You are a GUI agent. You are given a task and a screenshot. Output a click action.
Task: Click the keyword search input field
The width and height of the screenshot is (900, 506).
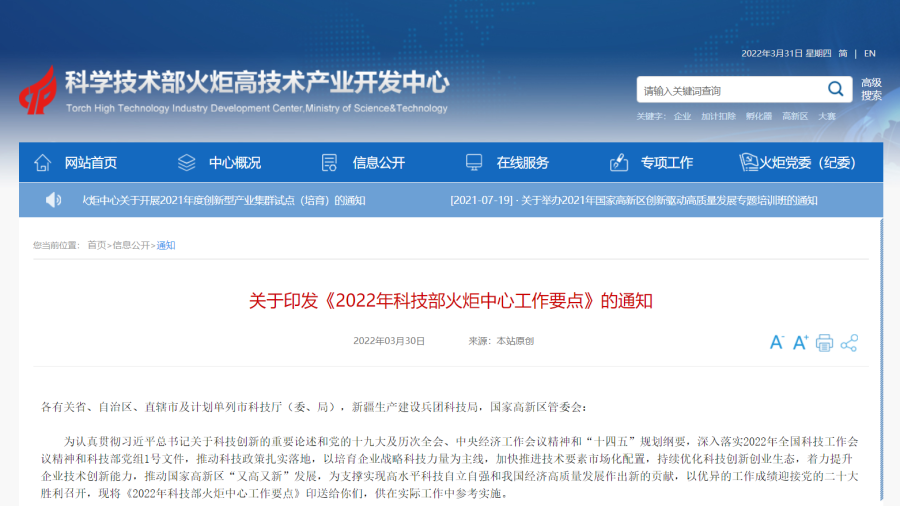(x=730, y=90)
